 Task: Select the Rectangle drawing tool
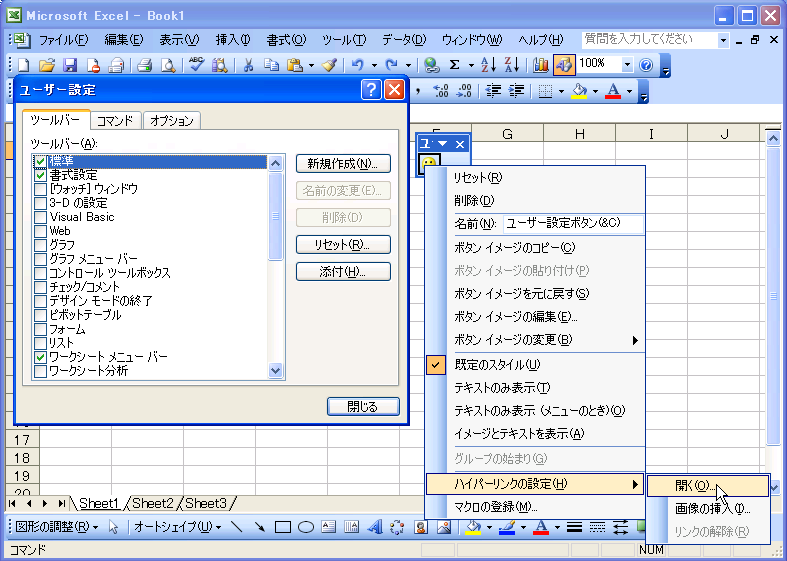[283, 527]
